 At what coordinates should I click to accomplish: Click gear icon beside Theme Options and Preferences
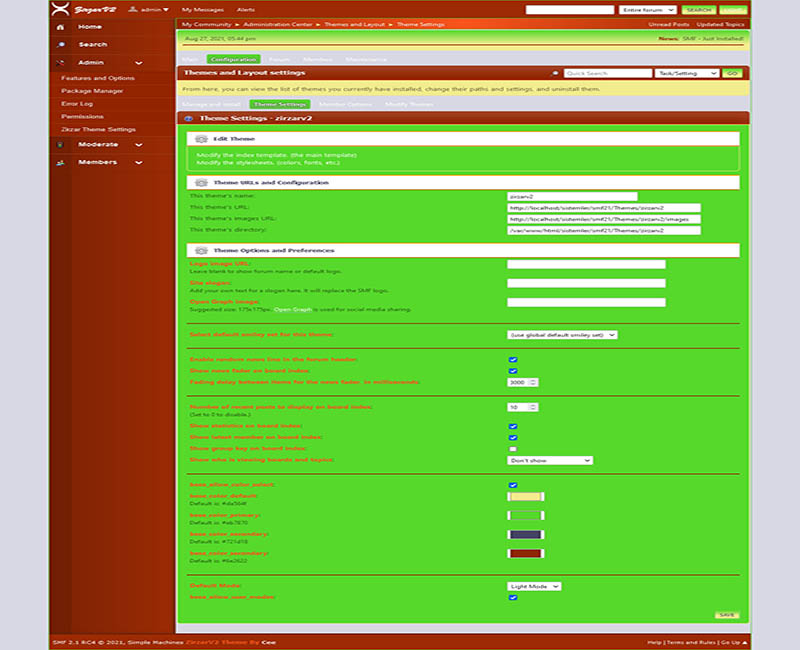[202, 251]
